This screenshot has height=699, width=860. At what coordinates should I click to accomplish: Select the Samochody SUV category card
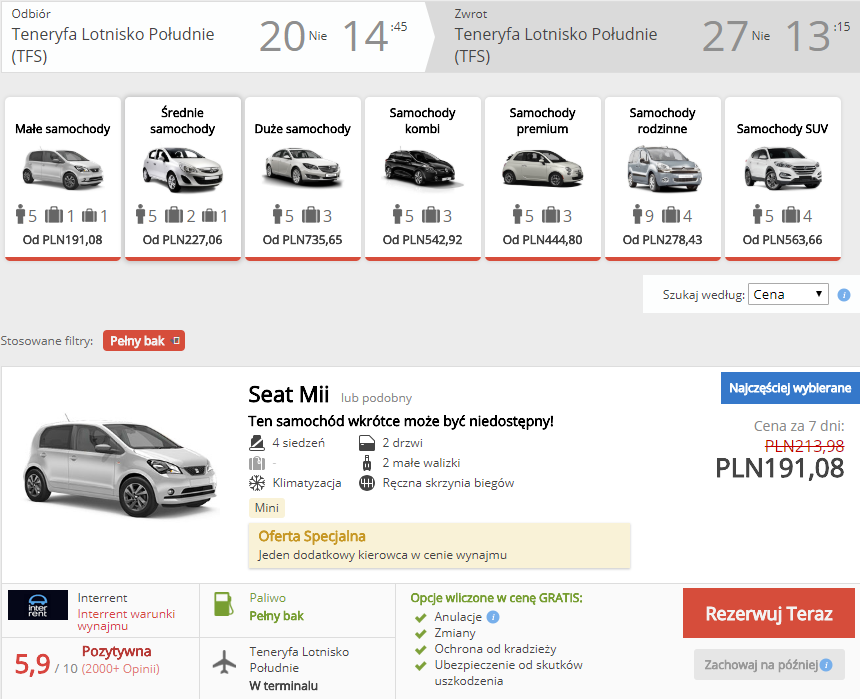pyautogui.click(x=783, y=178)
